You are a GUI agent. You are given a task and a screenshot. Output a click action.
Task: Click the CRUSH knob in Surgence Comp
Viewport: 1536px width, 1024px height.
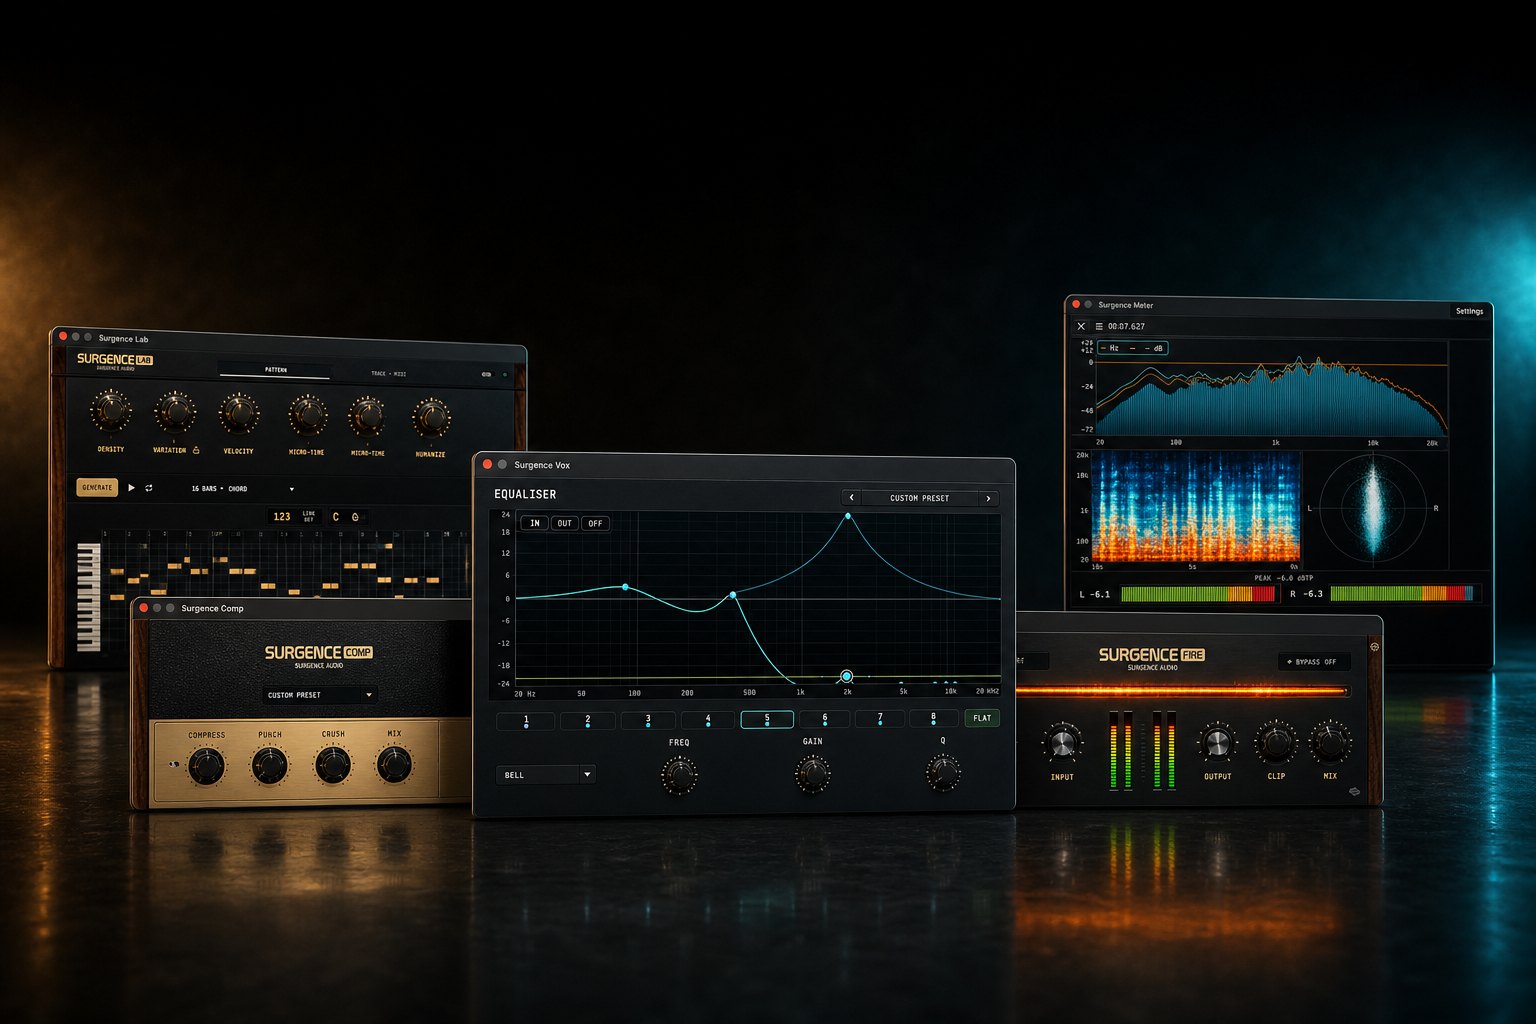tap(332, 766)
